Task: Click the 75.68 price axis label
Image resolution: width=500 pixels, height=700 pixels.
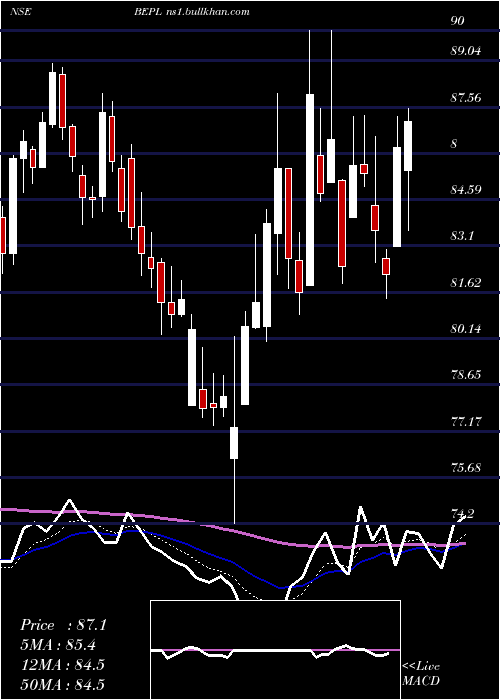Action: point(466,467)
